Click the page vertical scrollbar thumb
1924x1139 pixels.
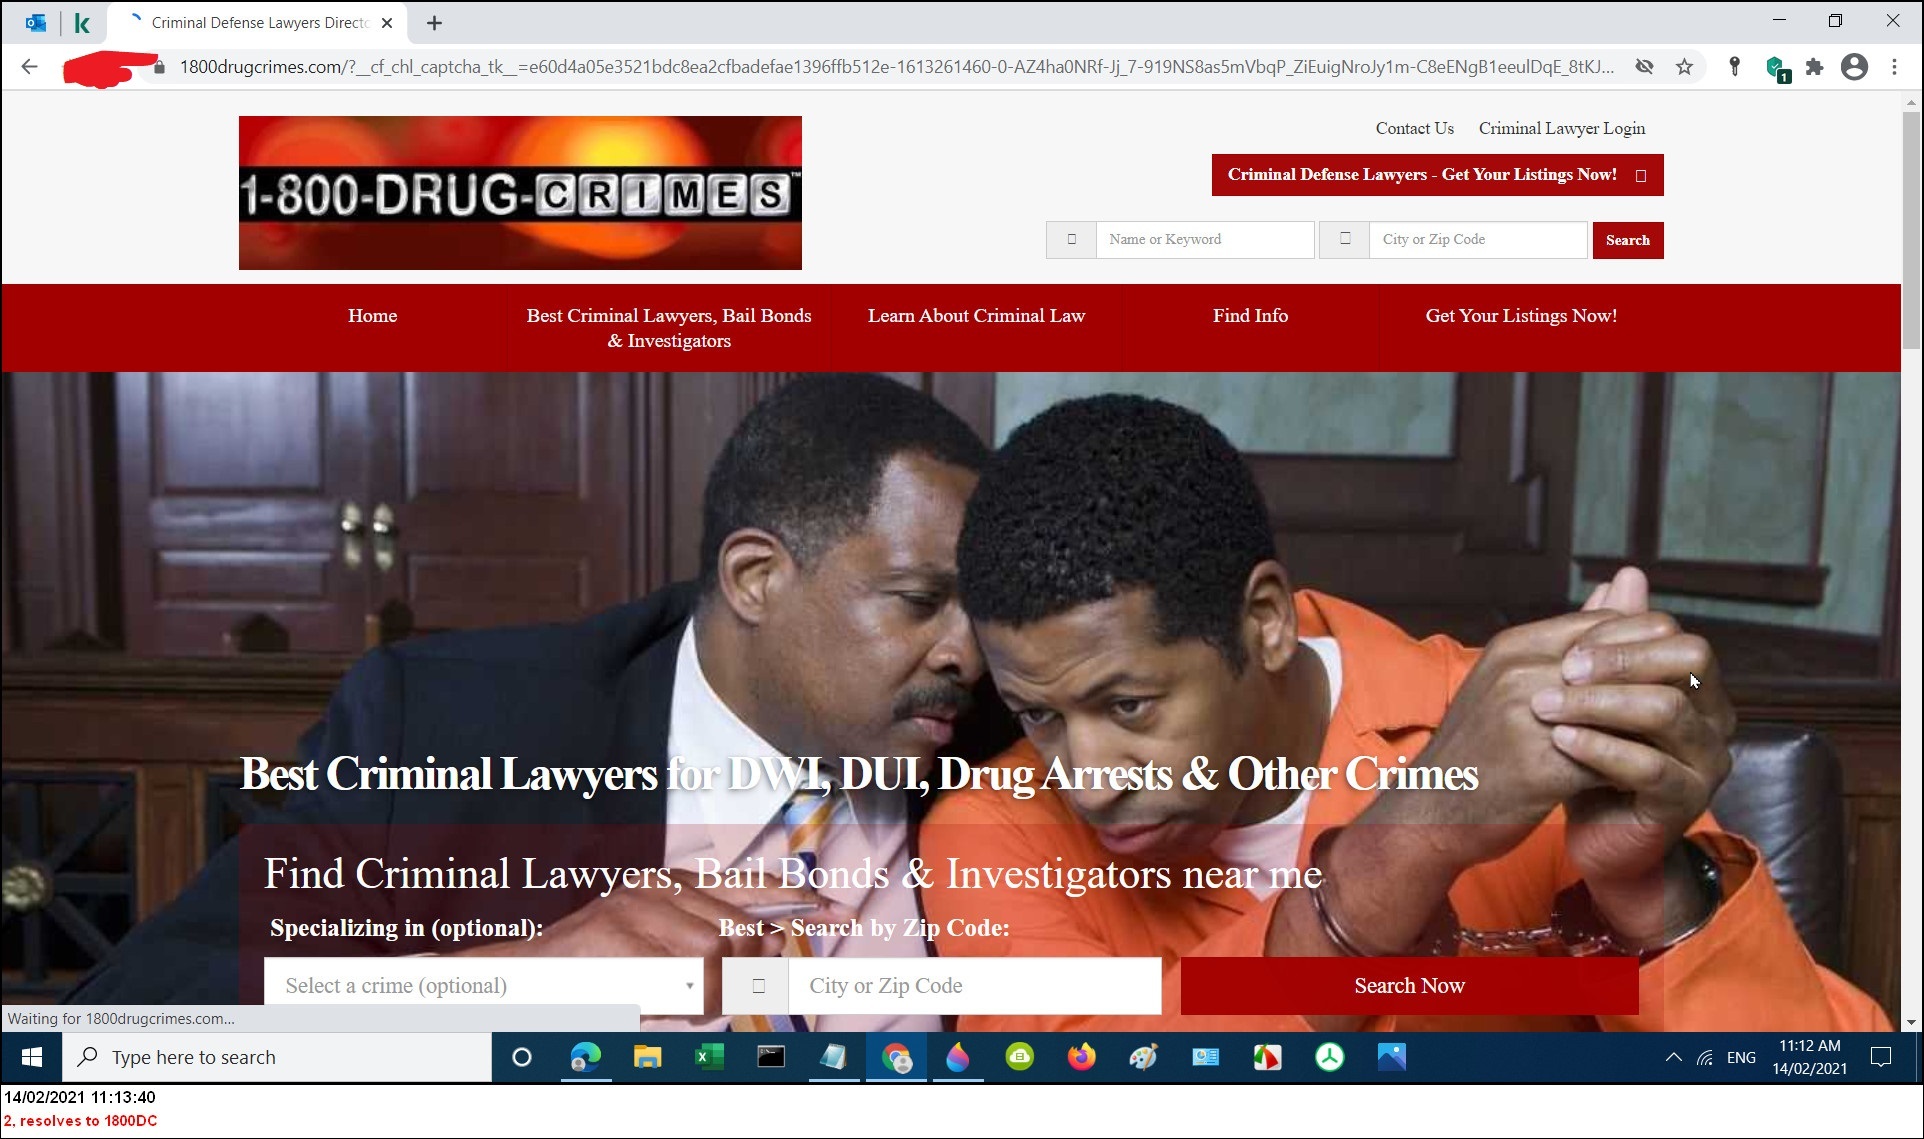(1911, 230)
